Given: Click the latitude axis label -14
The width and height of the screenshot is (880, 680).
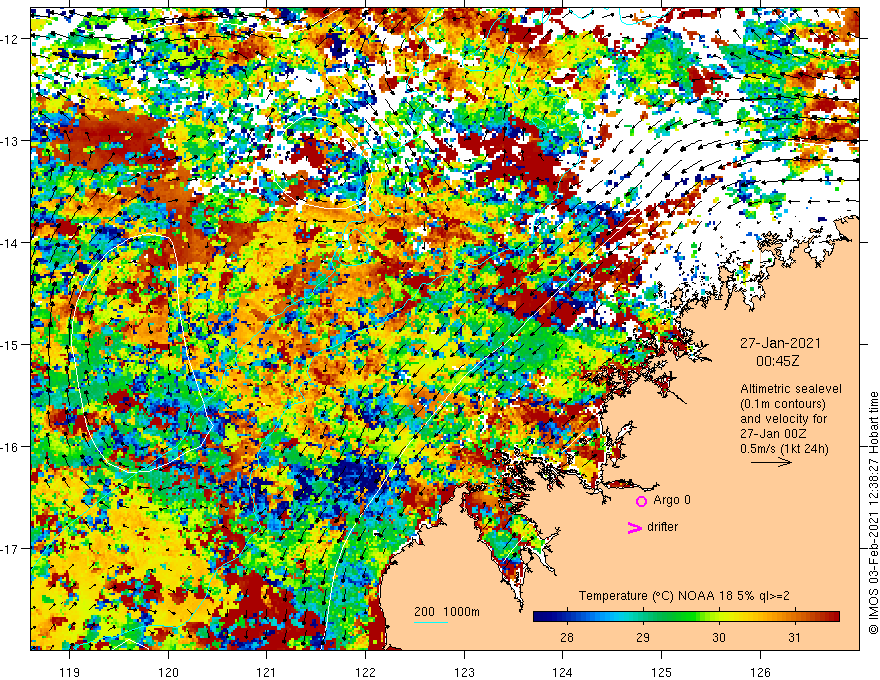Looking at the screenshot, I should (x=10, y=243).
